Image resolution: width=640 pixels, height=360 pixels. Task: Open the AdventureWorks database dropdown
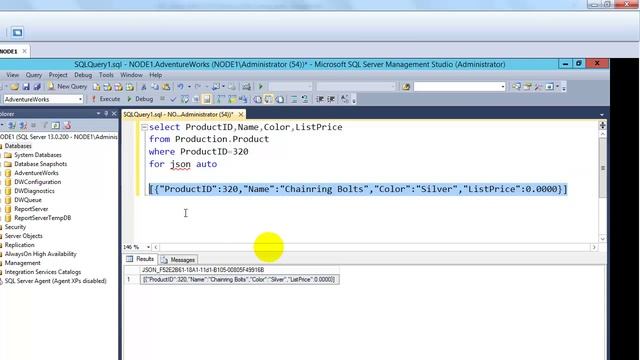pyautogui.click(x=80, y=99)
